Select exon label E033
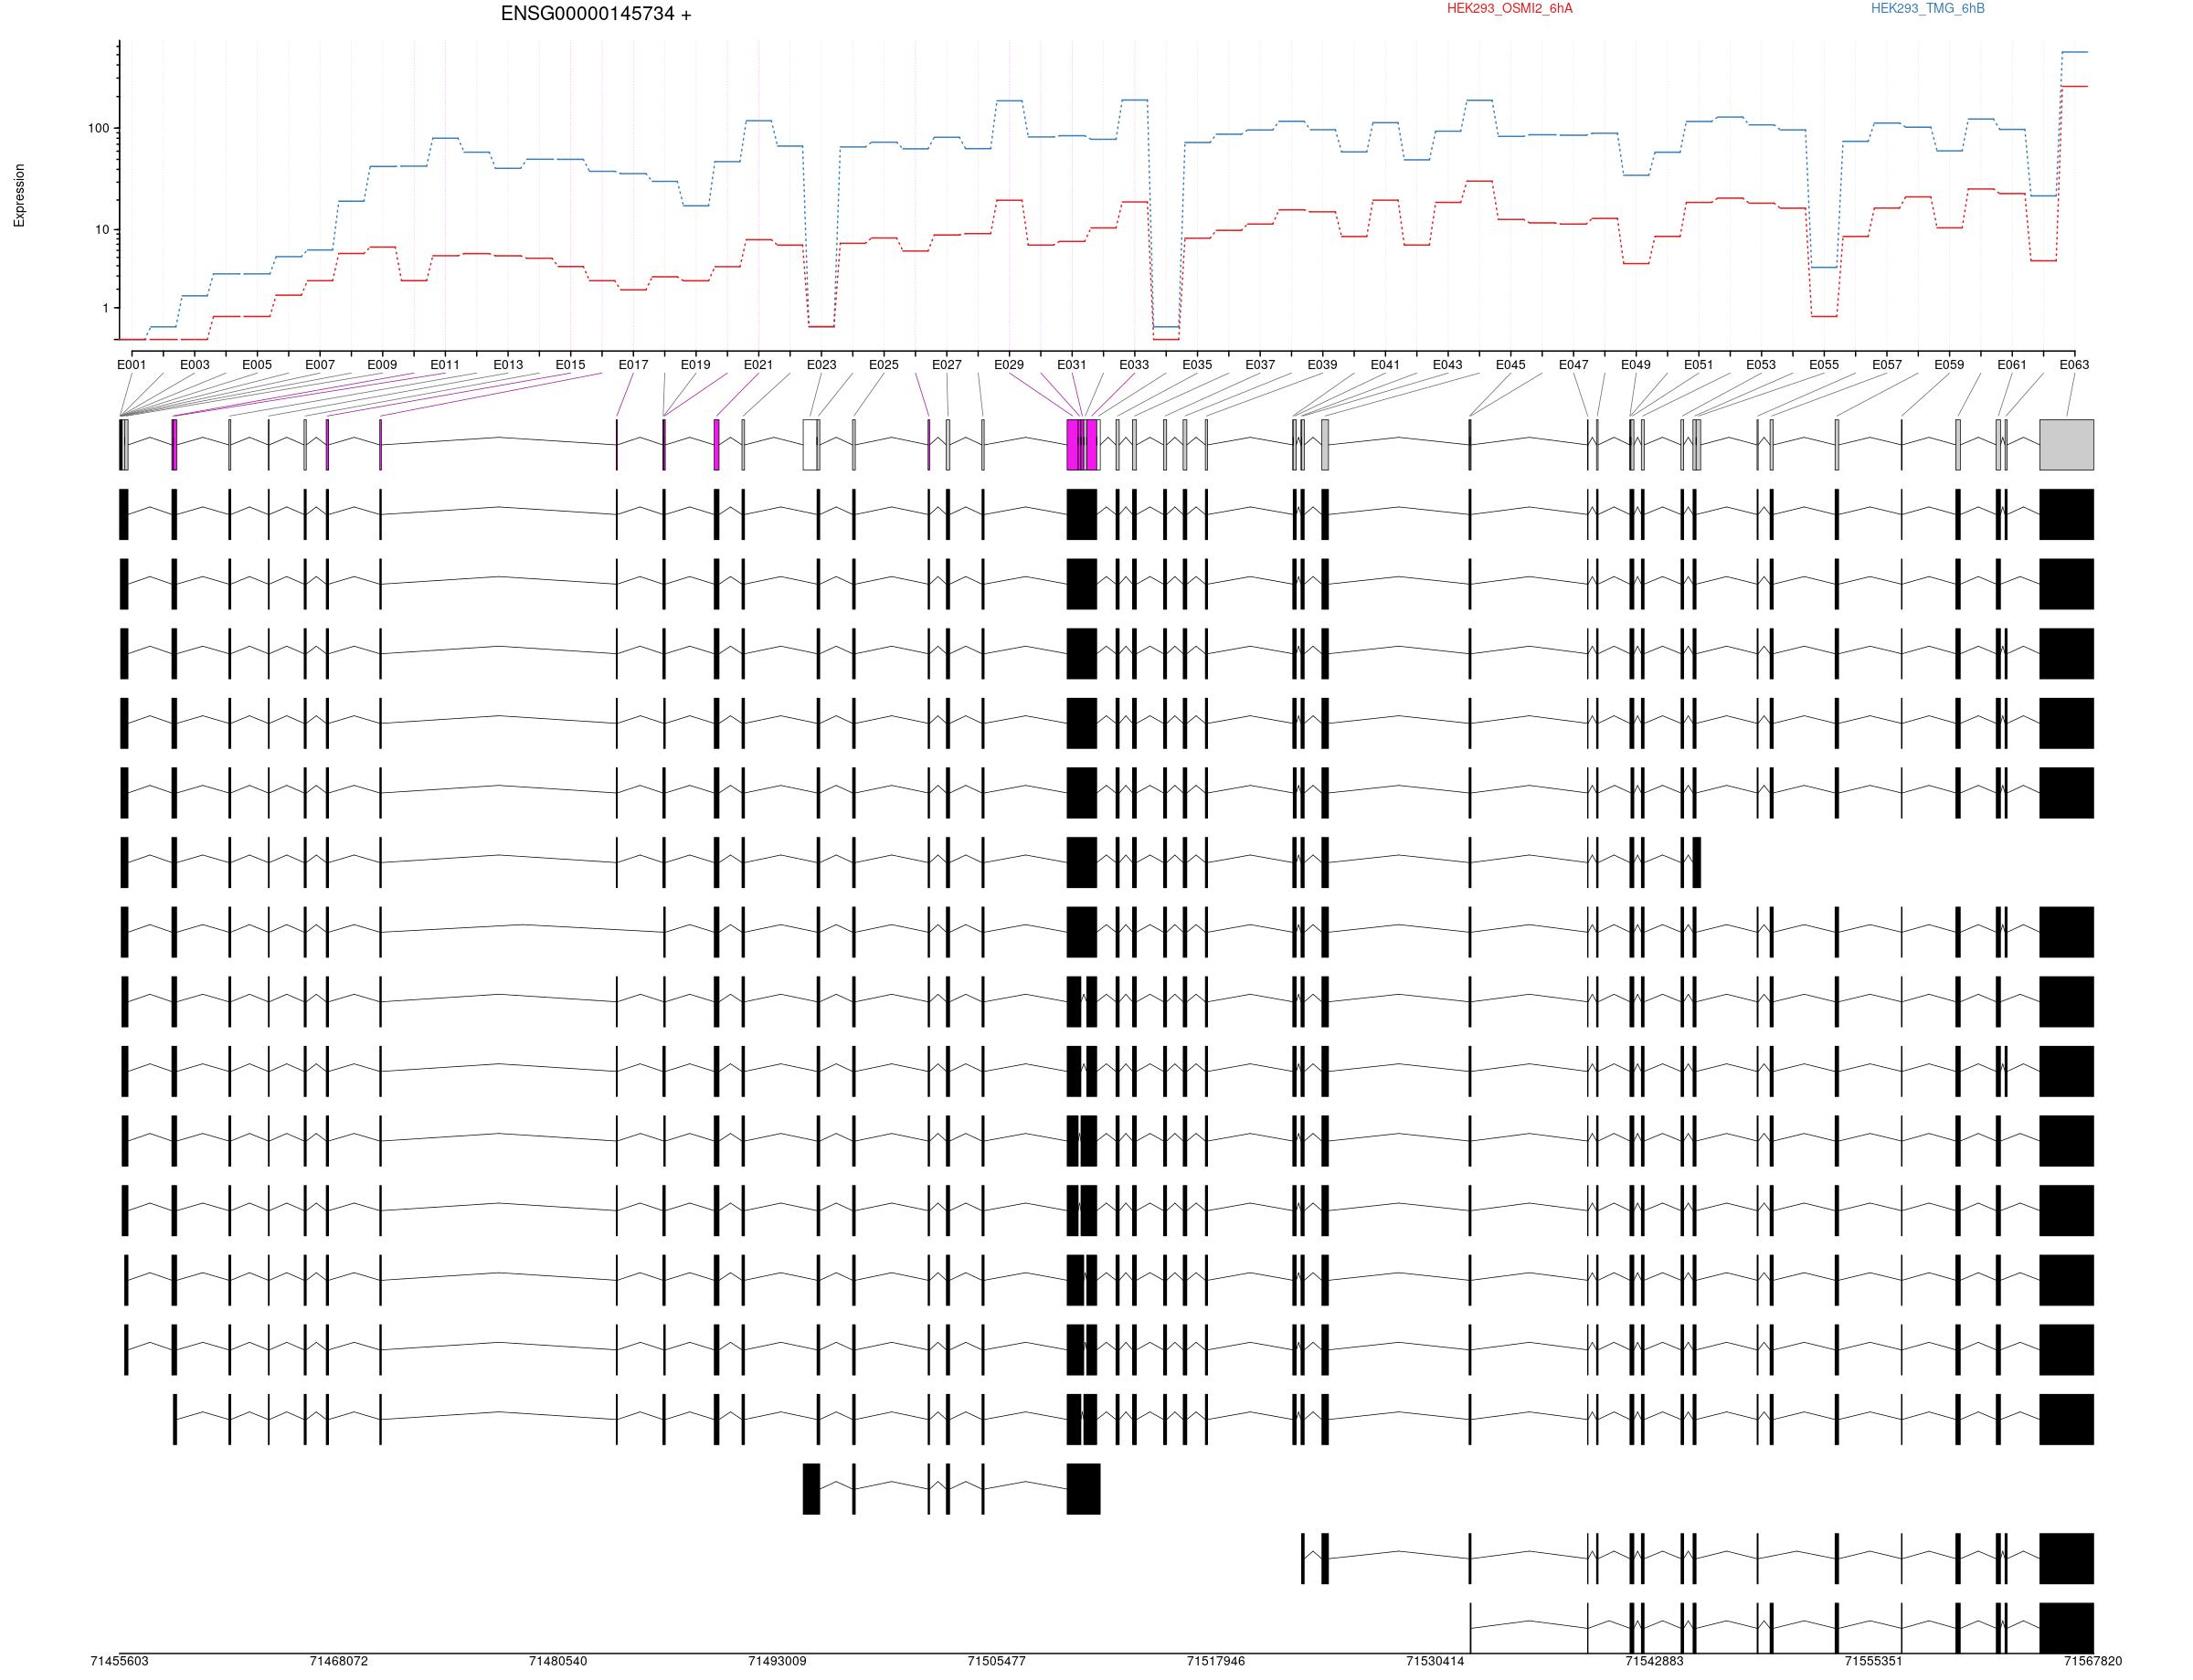 1134,365
